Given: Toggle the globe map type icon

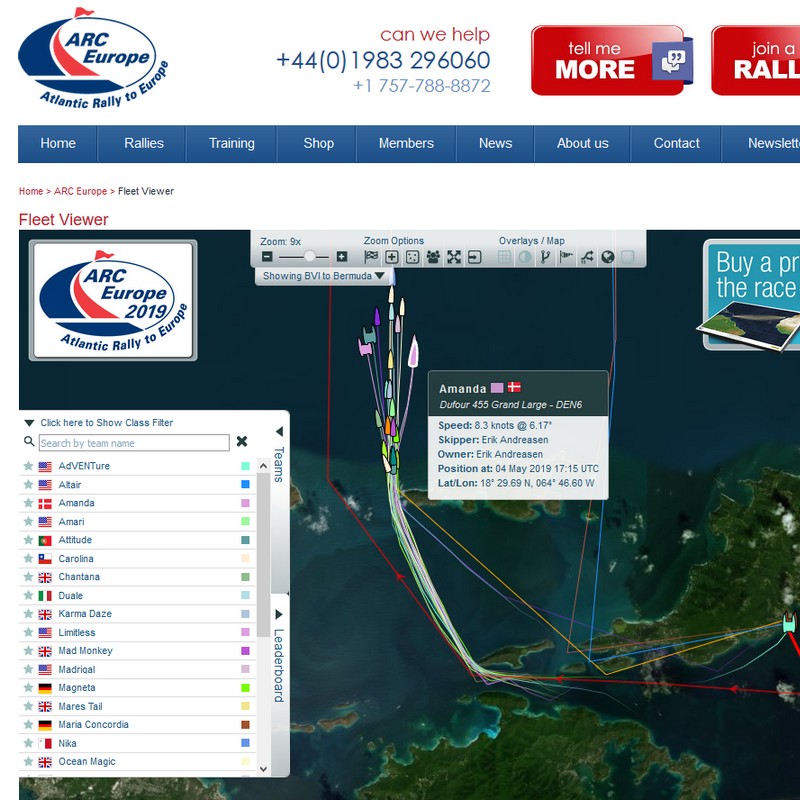Looking at the screenshot, I should (x=607, y=257).
